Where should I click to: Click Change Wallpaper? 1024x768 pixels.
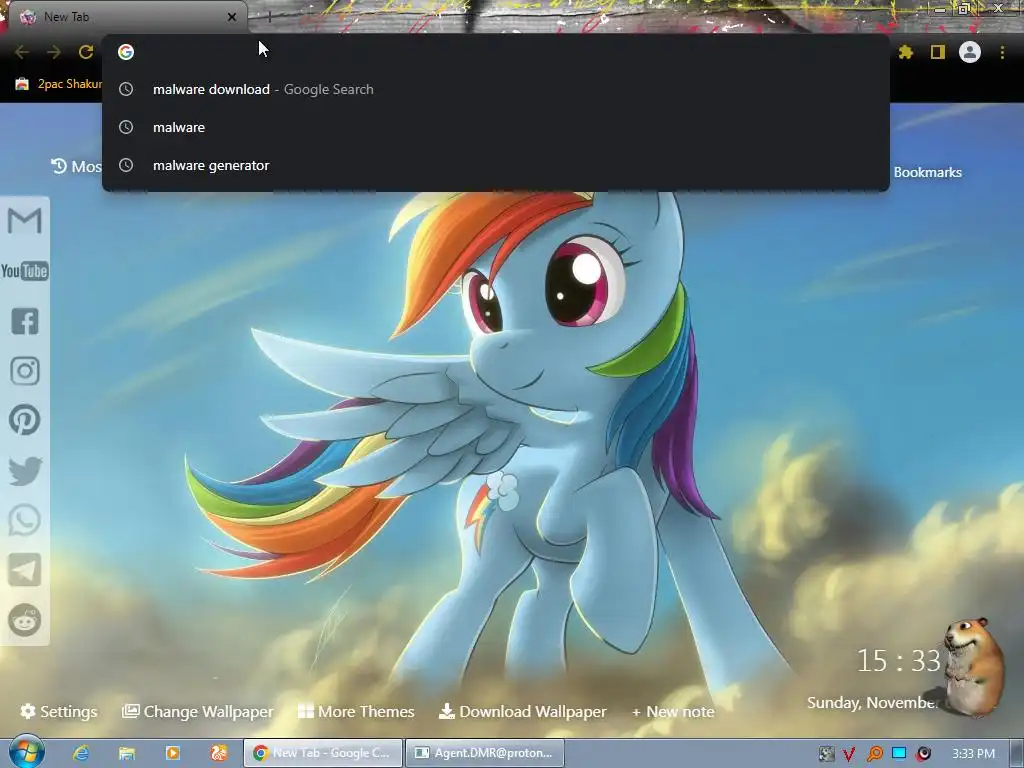198,711
